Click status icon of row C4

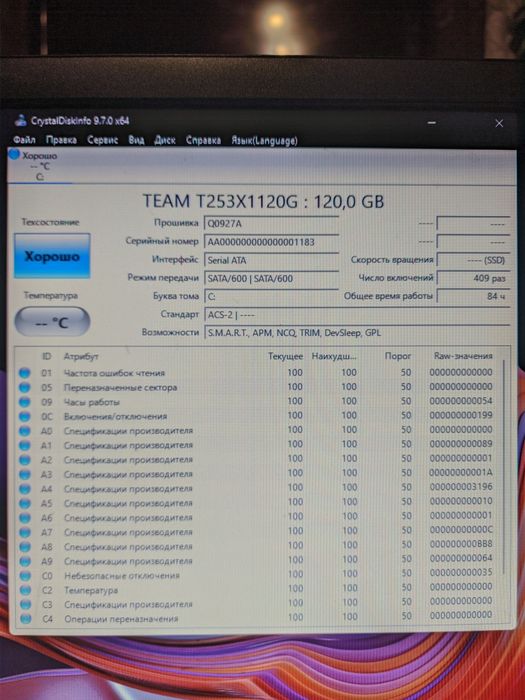click(x=26, y=619)
